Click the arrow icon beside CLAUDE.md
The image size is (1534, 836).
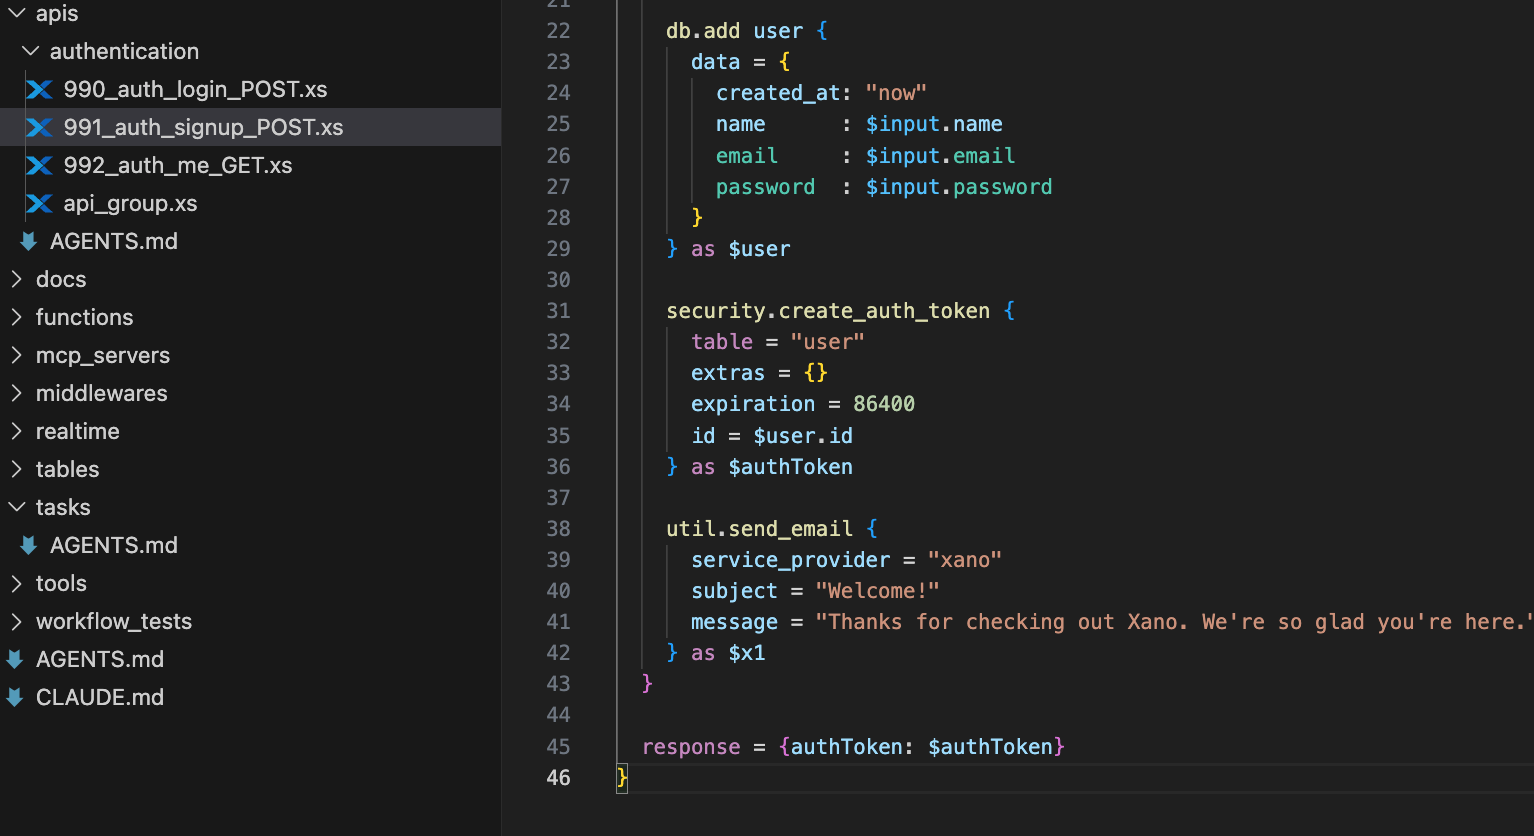14,697
